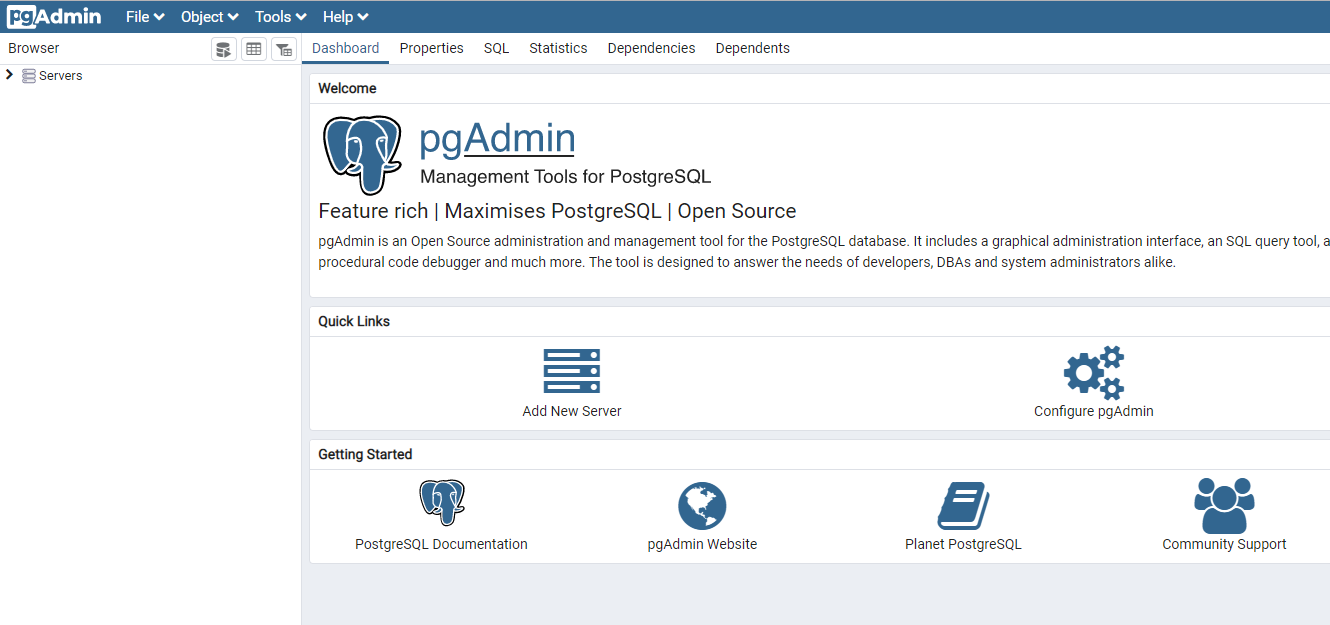Open the Community Support link
The height and width of the screenshot is (625, 1330).
(1224, 544)
